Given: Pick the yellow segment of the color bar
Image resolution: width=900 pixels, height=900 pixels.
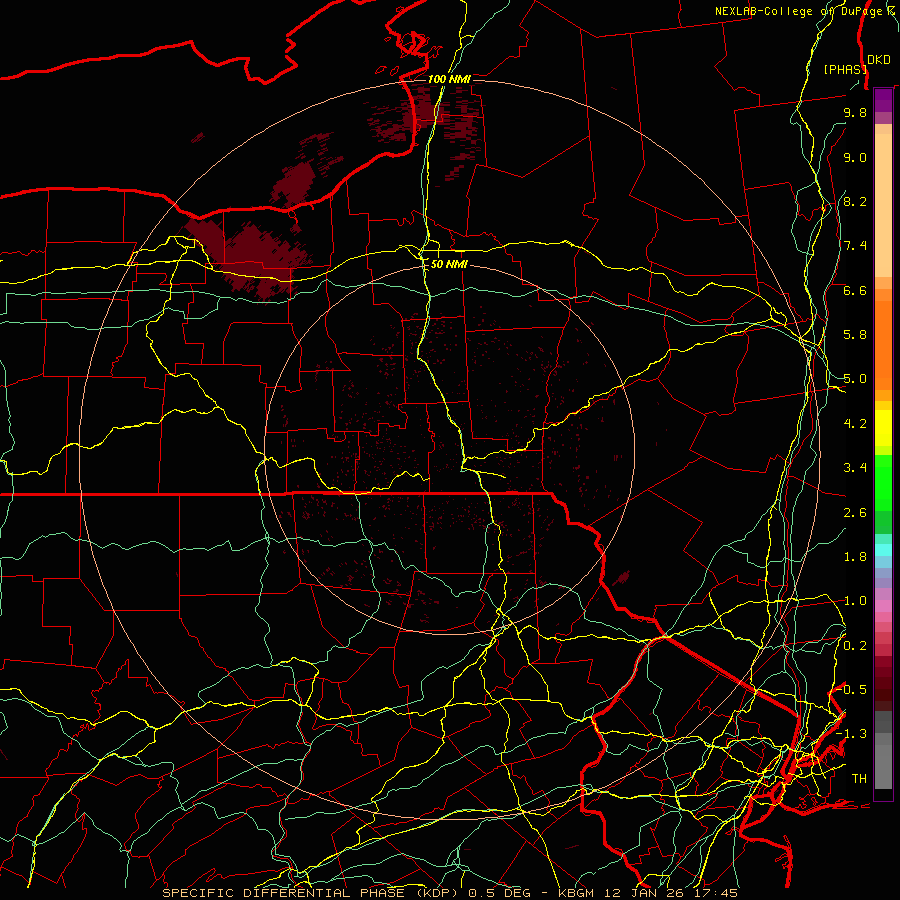Looking at the screenshot, I should [883, 428].
